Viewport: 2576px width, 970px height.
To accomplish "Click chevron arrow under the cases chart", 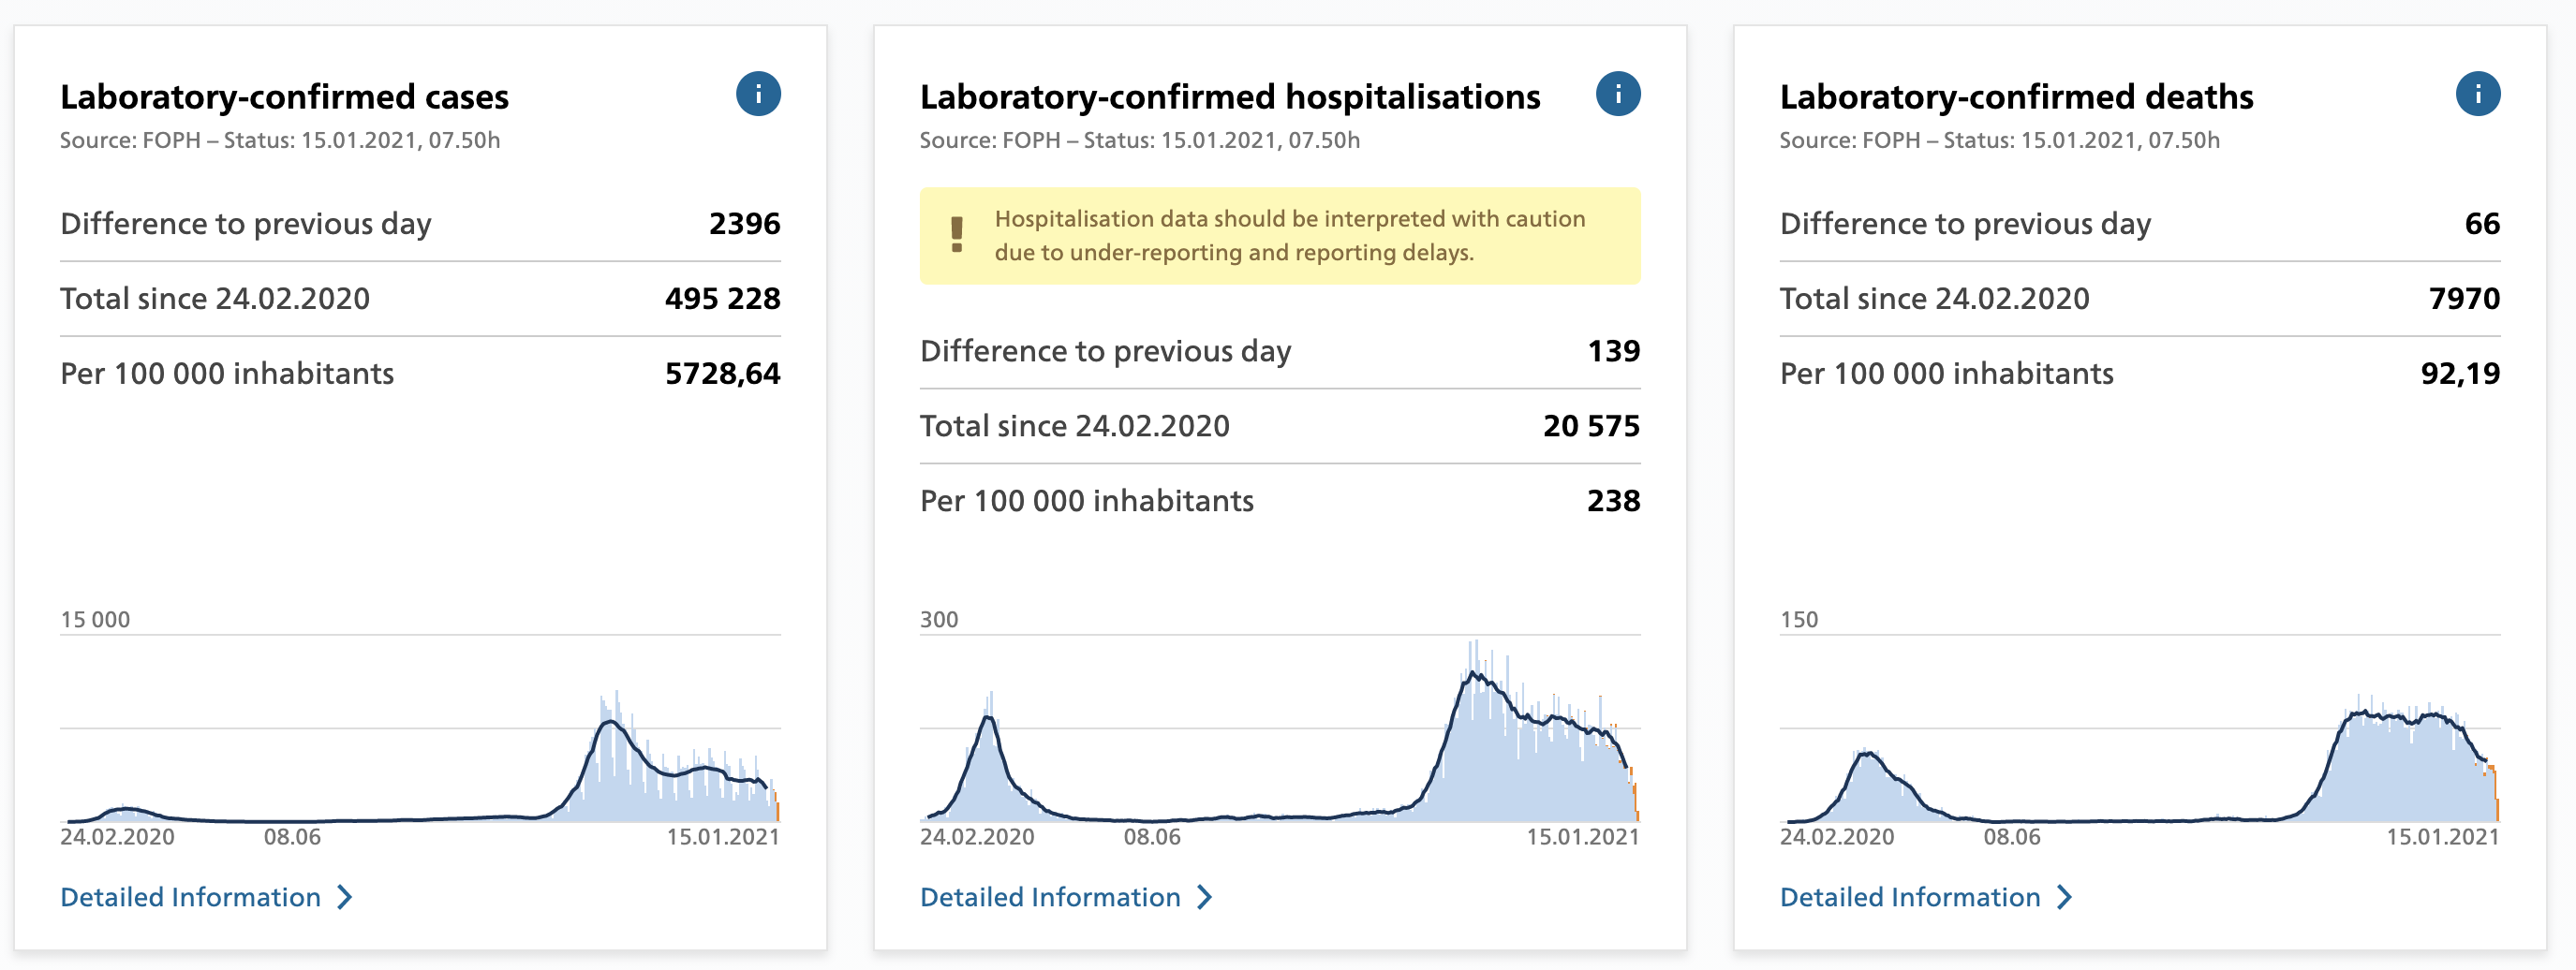I will point(345,897).
